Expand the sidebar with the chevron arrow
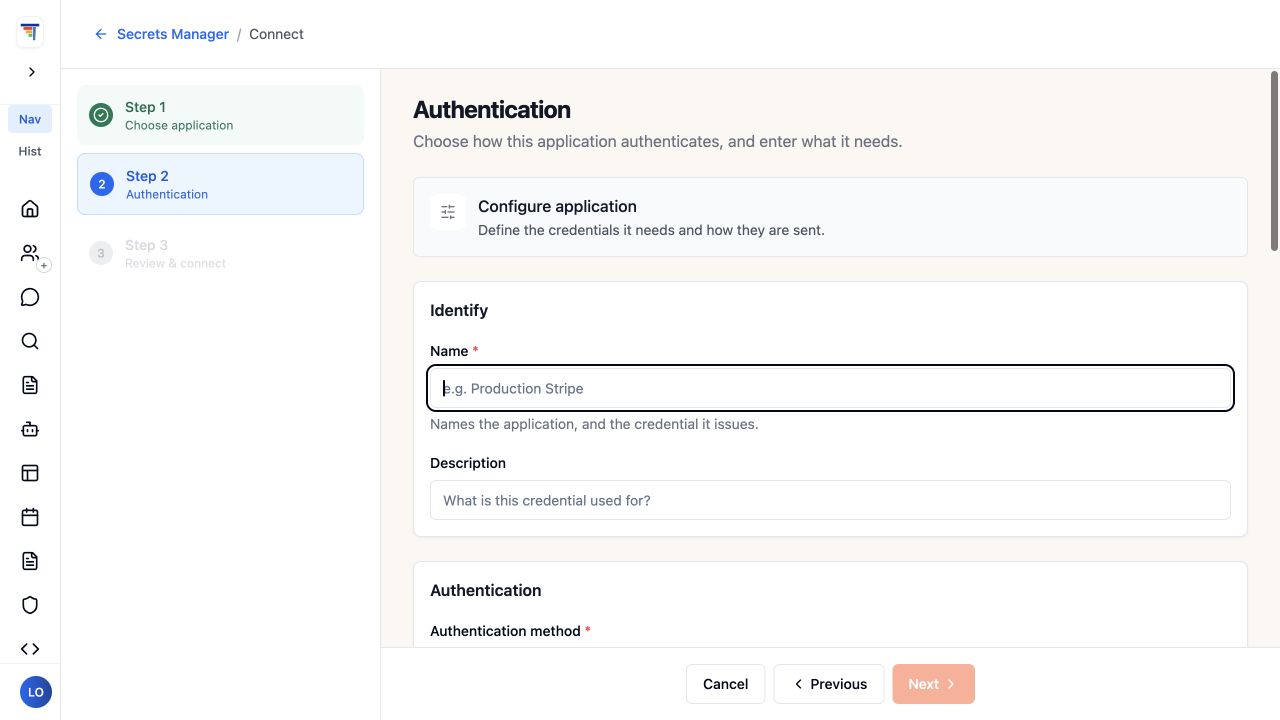Image resolution: width=1280 pixels, height=720 pixels. pyautogui.click(x=32, y=72)
